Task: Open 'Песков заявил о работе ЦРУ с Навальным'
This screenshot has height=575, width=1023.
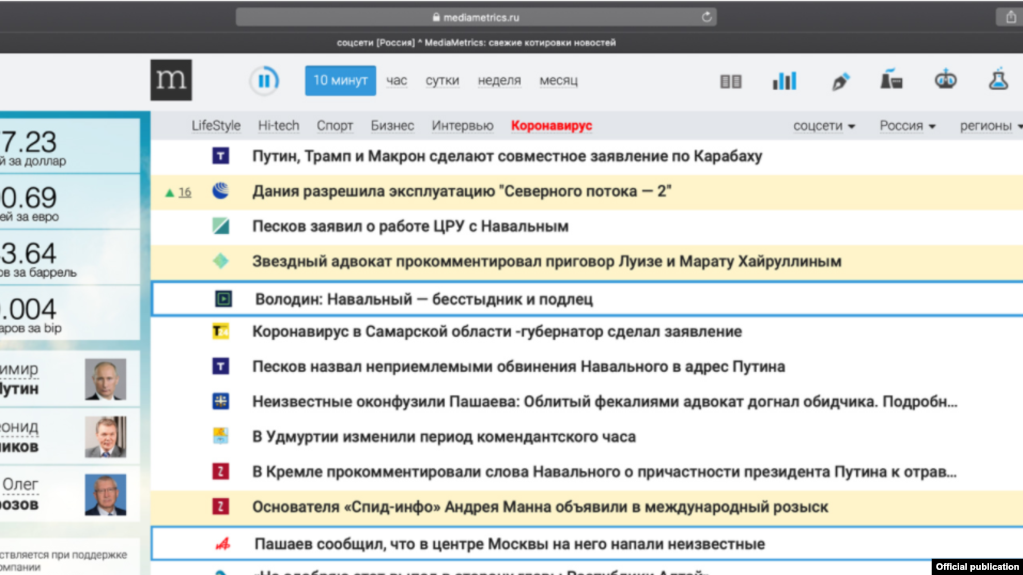Action: point(410,226)
